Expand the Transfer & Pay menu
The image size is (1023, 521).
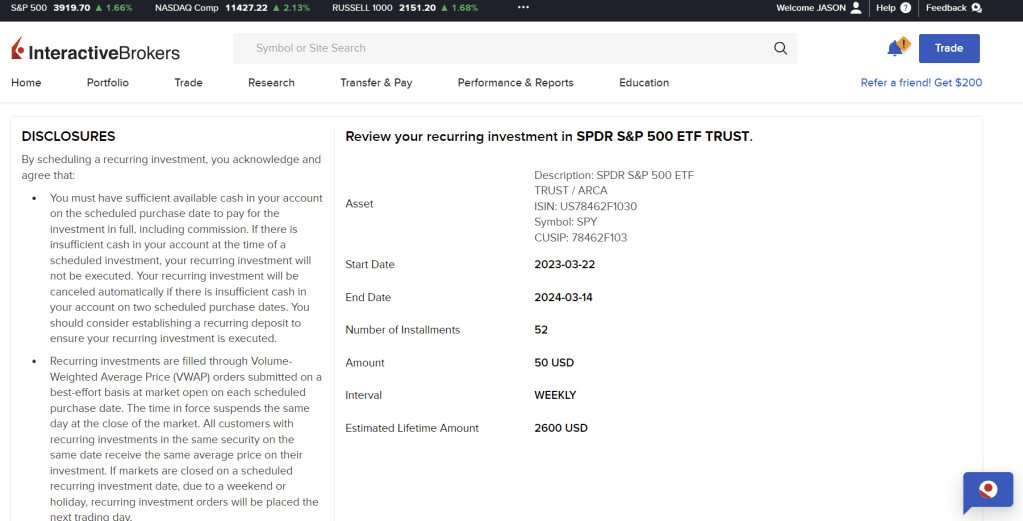tap(376, 83)
